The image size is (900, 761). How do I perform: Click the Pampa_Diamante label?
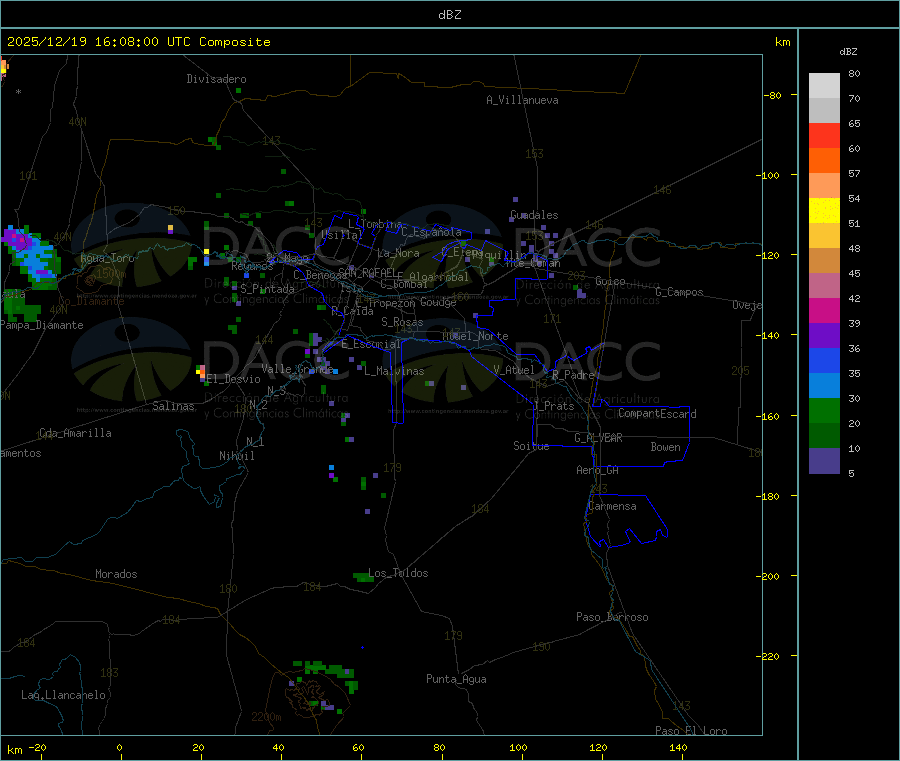42,325
